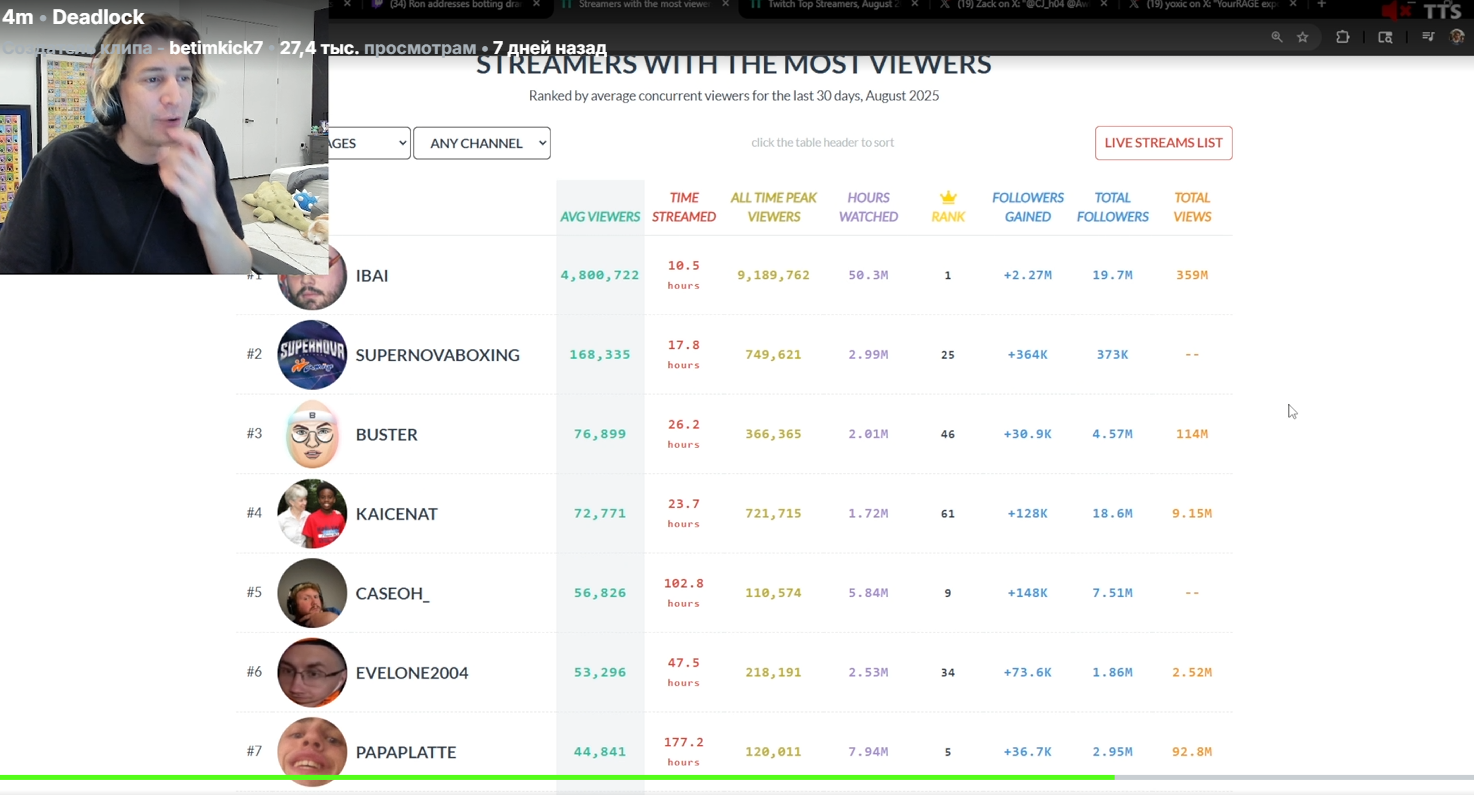Screen dimensions: 1474x795
Task: Close the 'Zack on X' tab
Action: pos(1104,5)
